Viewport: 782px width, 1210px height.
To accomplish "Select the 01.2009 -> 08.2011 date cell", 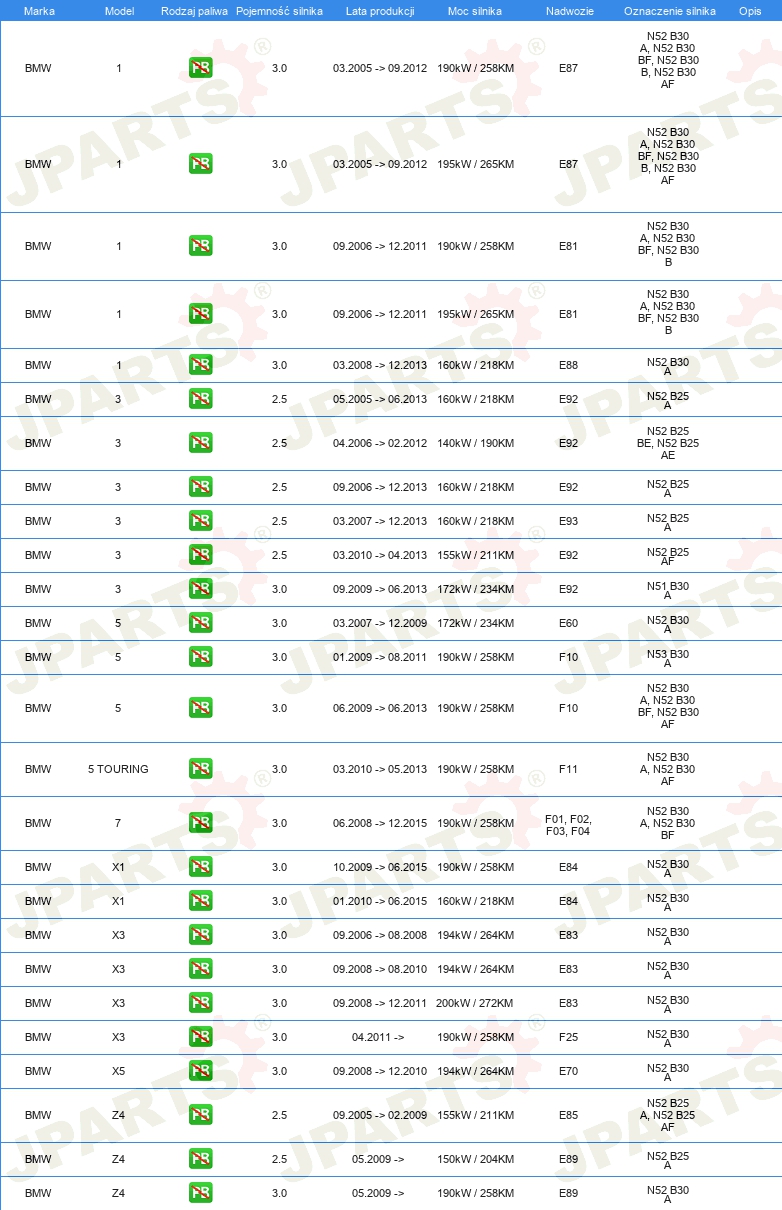I will point(380,657).
